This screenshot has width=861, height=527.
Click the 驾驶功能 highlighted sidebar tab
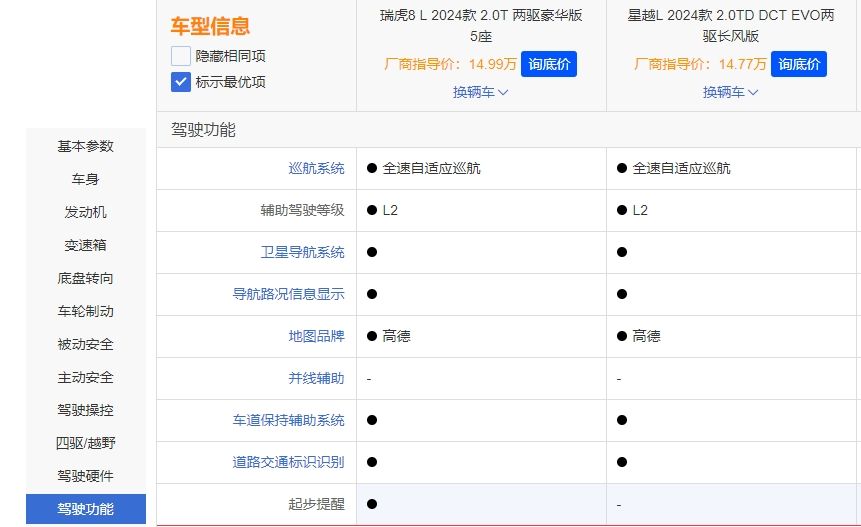click(x=86, y=509)
